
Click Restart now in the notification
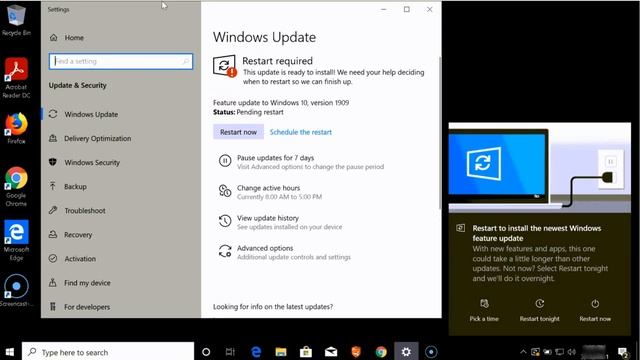[x=595, y=311]
